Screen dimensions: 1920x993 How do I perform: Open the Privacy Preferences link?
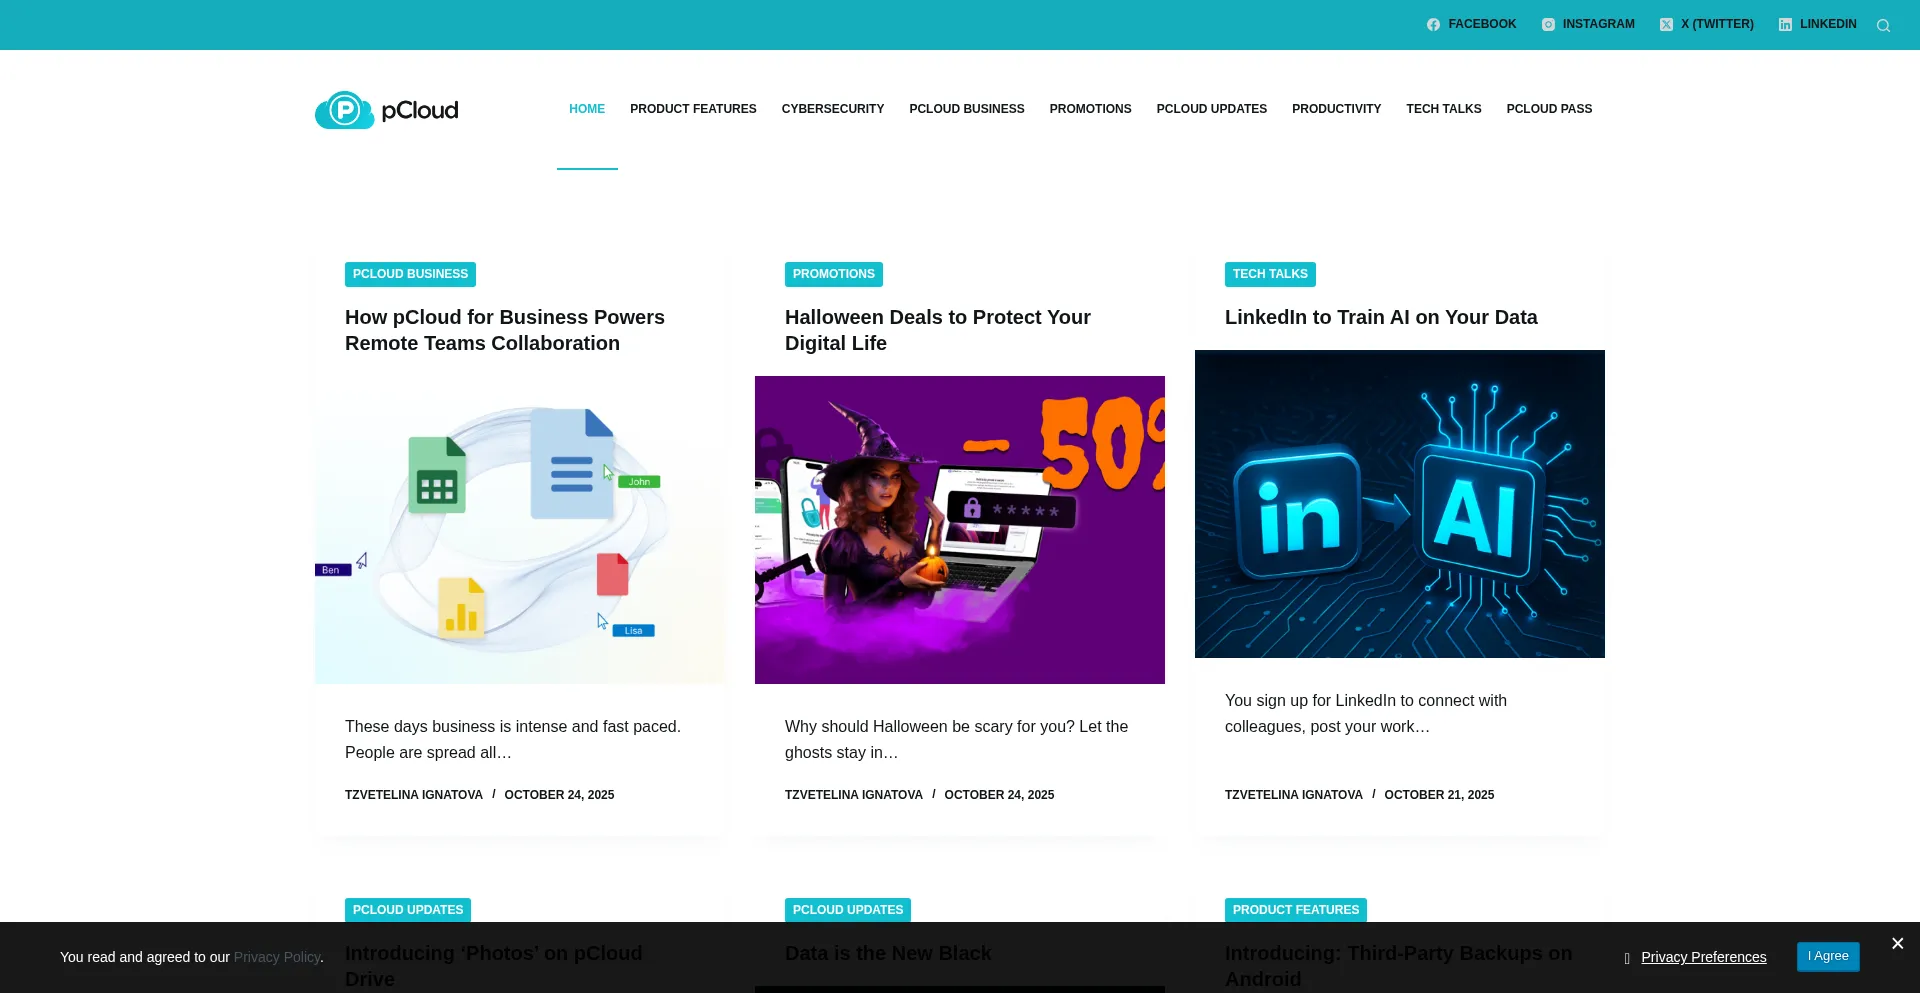click(1703, 957)
